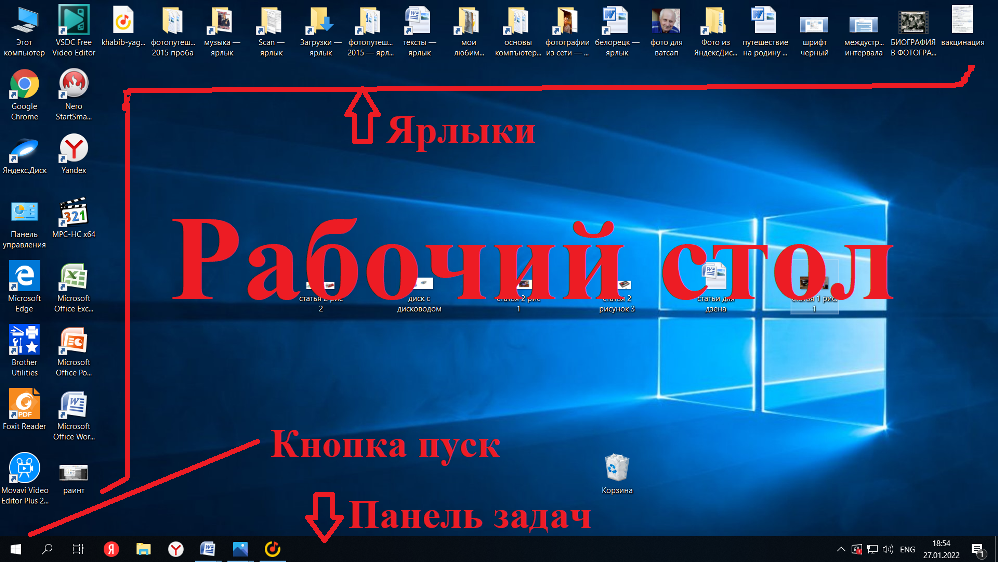Switch to the Yandex Music taskbar app
The height and width of the screenshot is (562, 998).
pos(272,549)
